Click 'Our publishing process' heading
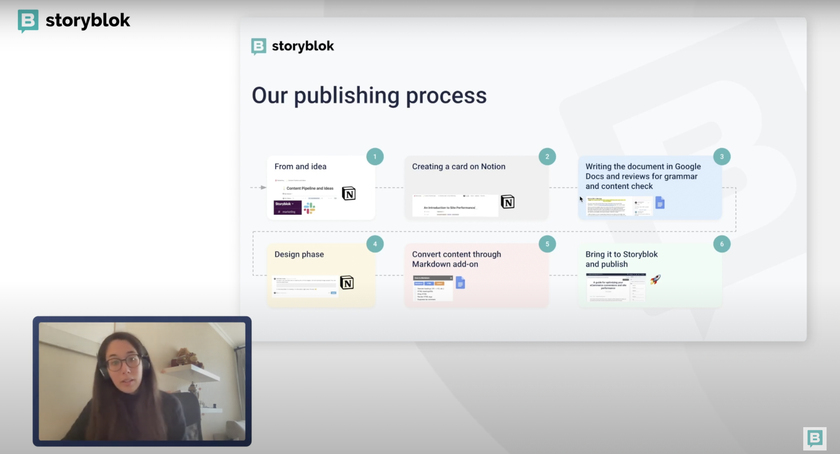This screenshot has height=454, width=840. click(x=369, y=96)
